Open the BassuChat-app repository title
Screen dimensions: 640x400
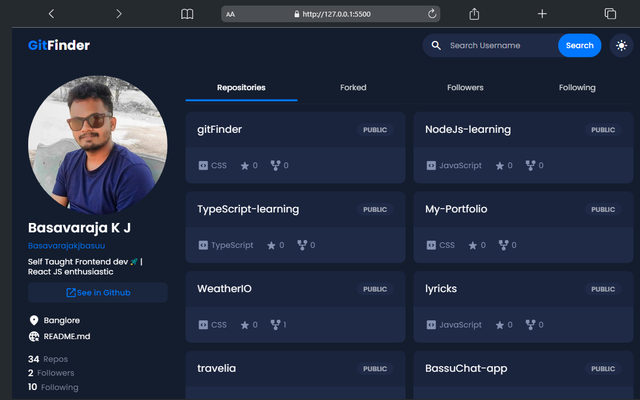pyautogui.click(x=466, y=368)
